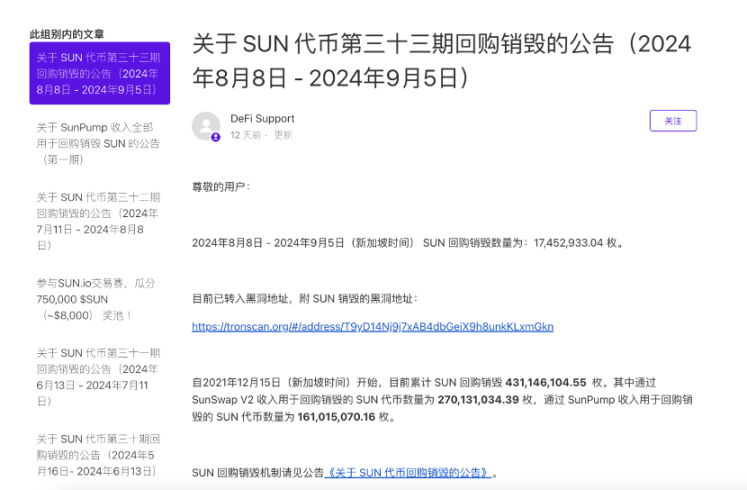Open the tronscan.org black hole address link
Viewport: 747px width, 490px height.
pyautogui.click(x=373, y=327)
